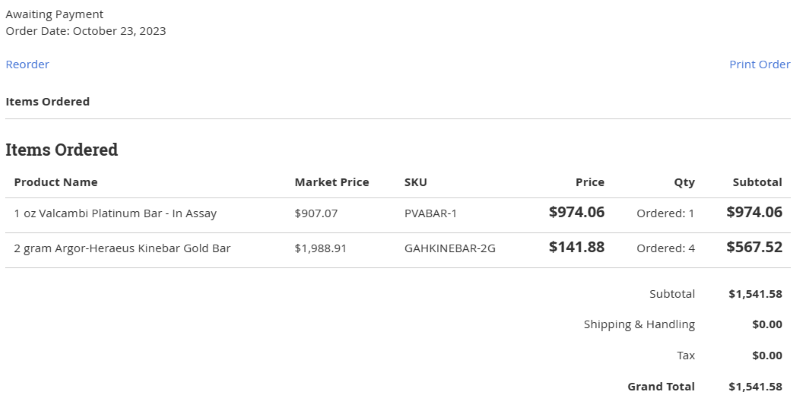Image resolution: width=800 pixels, height=405 pixels.
Task: Click the $1,988.91 market price
Action: coord(321,248)
